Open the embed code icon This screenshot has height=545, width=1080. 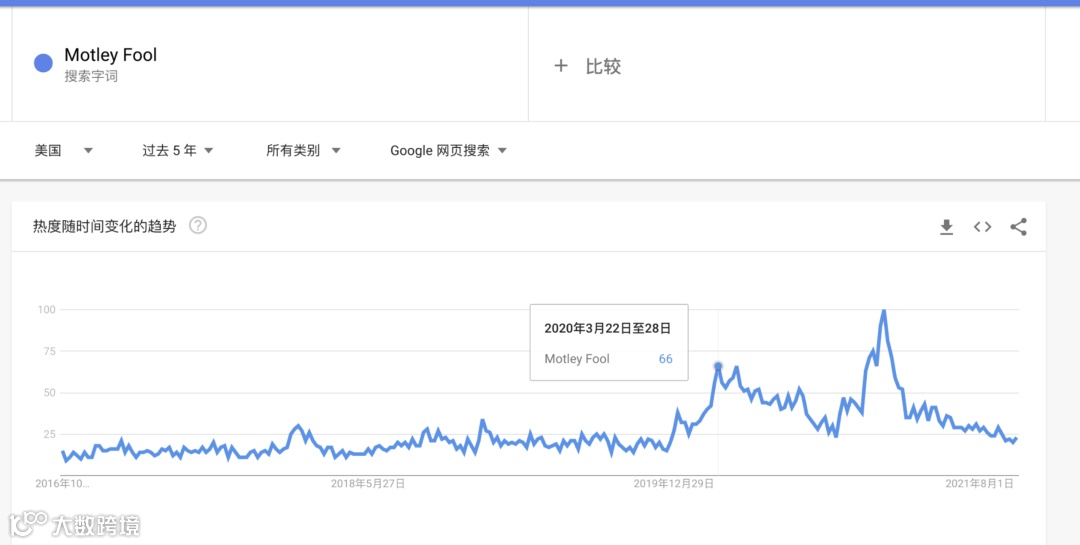click(x=982, y=227)
